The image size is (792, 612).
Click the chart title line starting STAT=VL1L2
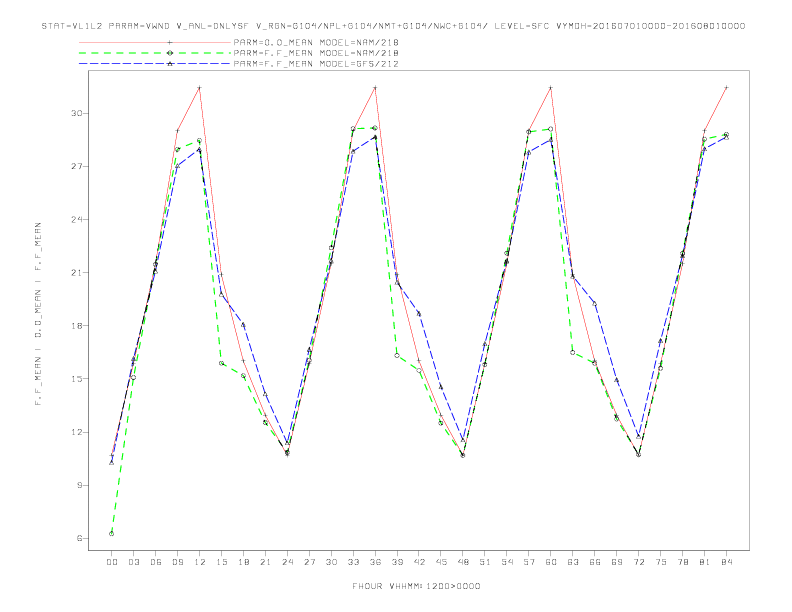(393, 26)
